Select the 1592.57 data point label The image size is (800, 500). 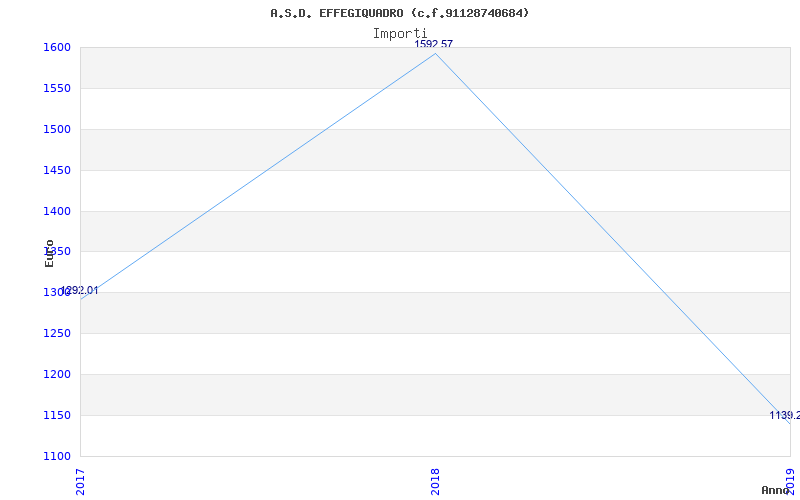[x=433, y=44]
